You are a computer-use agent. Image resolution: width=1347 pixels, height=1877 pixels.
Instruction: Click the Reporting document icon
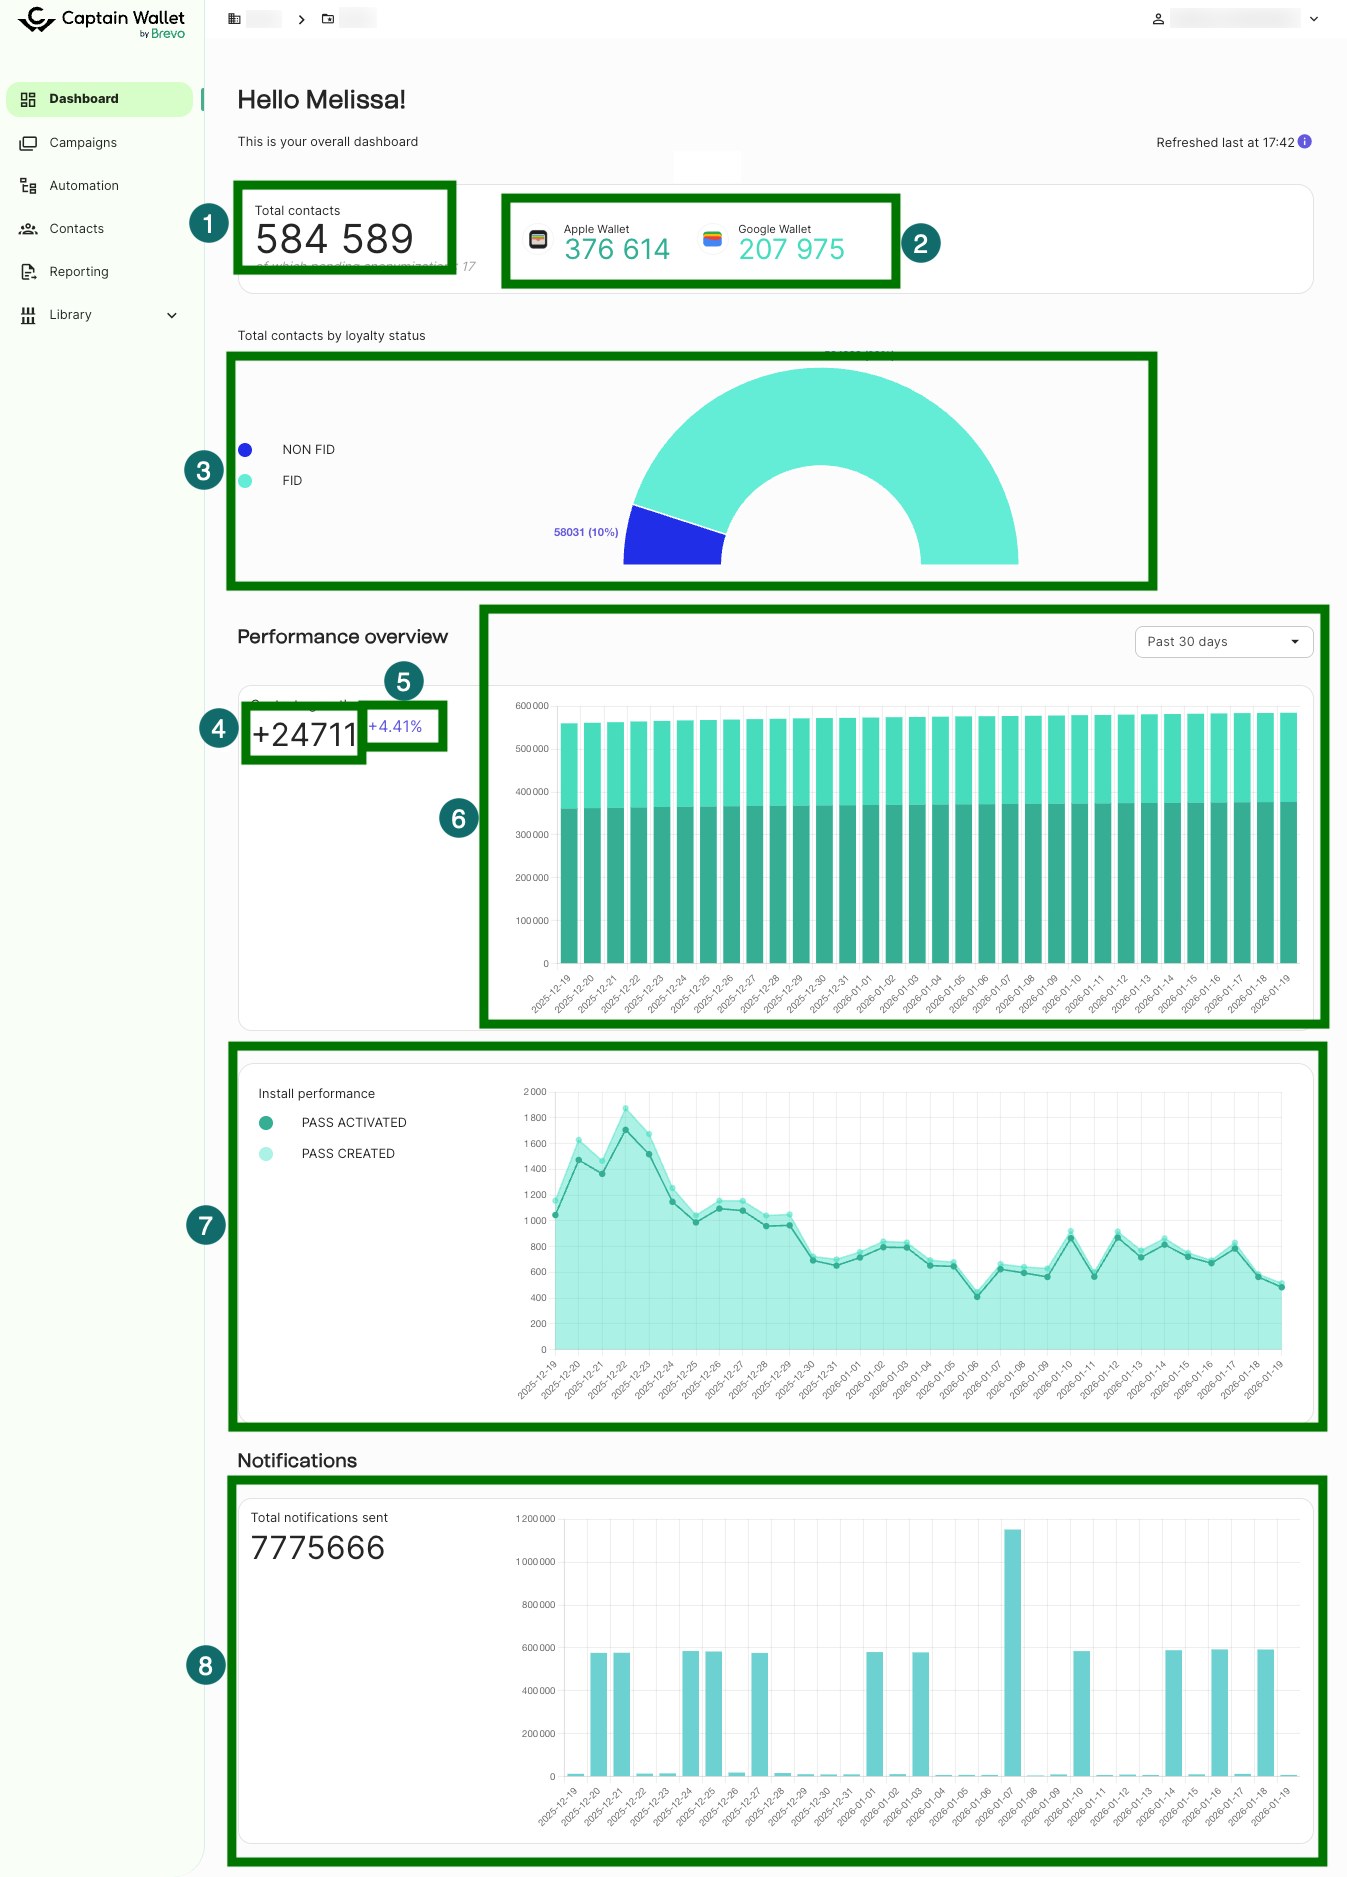pos(28,272)
